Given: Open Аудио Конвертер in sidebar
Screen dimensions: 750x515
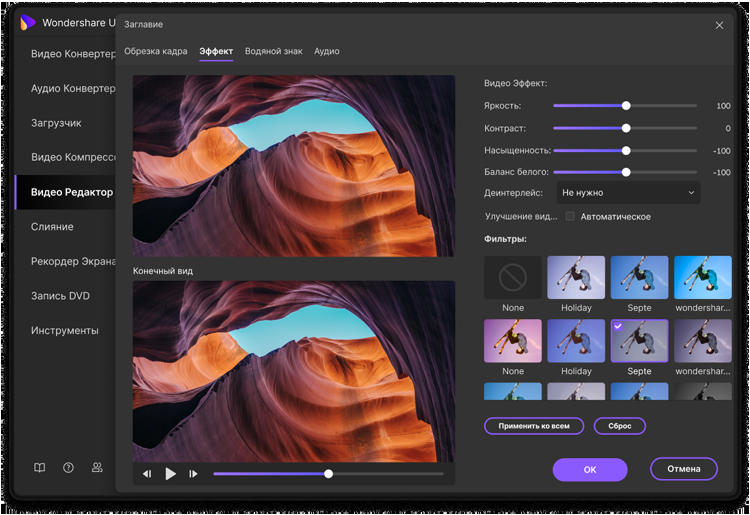Looking at the screenshot, I should pyautogui.click(x=66, y=88).
